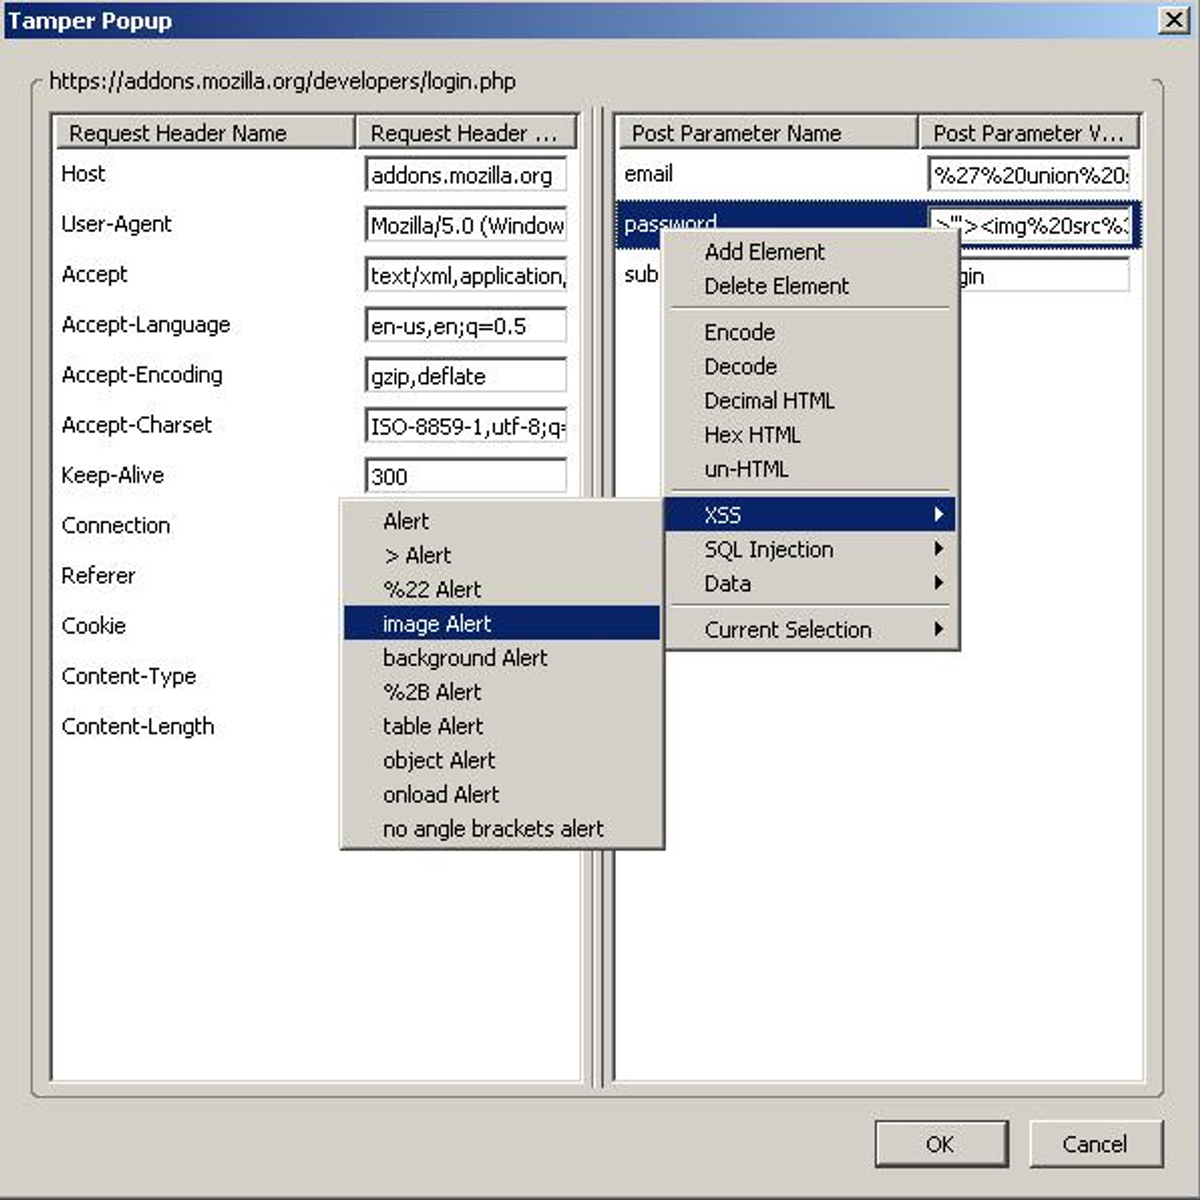This screenshot has width=1200, height=1200.
Task: Select Hex HTML encoding option
Action: click(x=752, y=435)
